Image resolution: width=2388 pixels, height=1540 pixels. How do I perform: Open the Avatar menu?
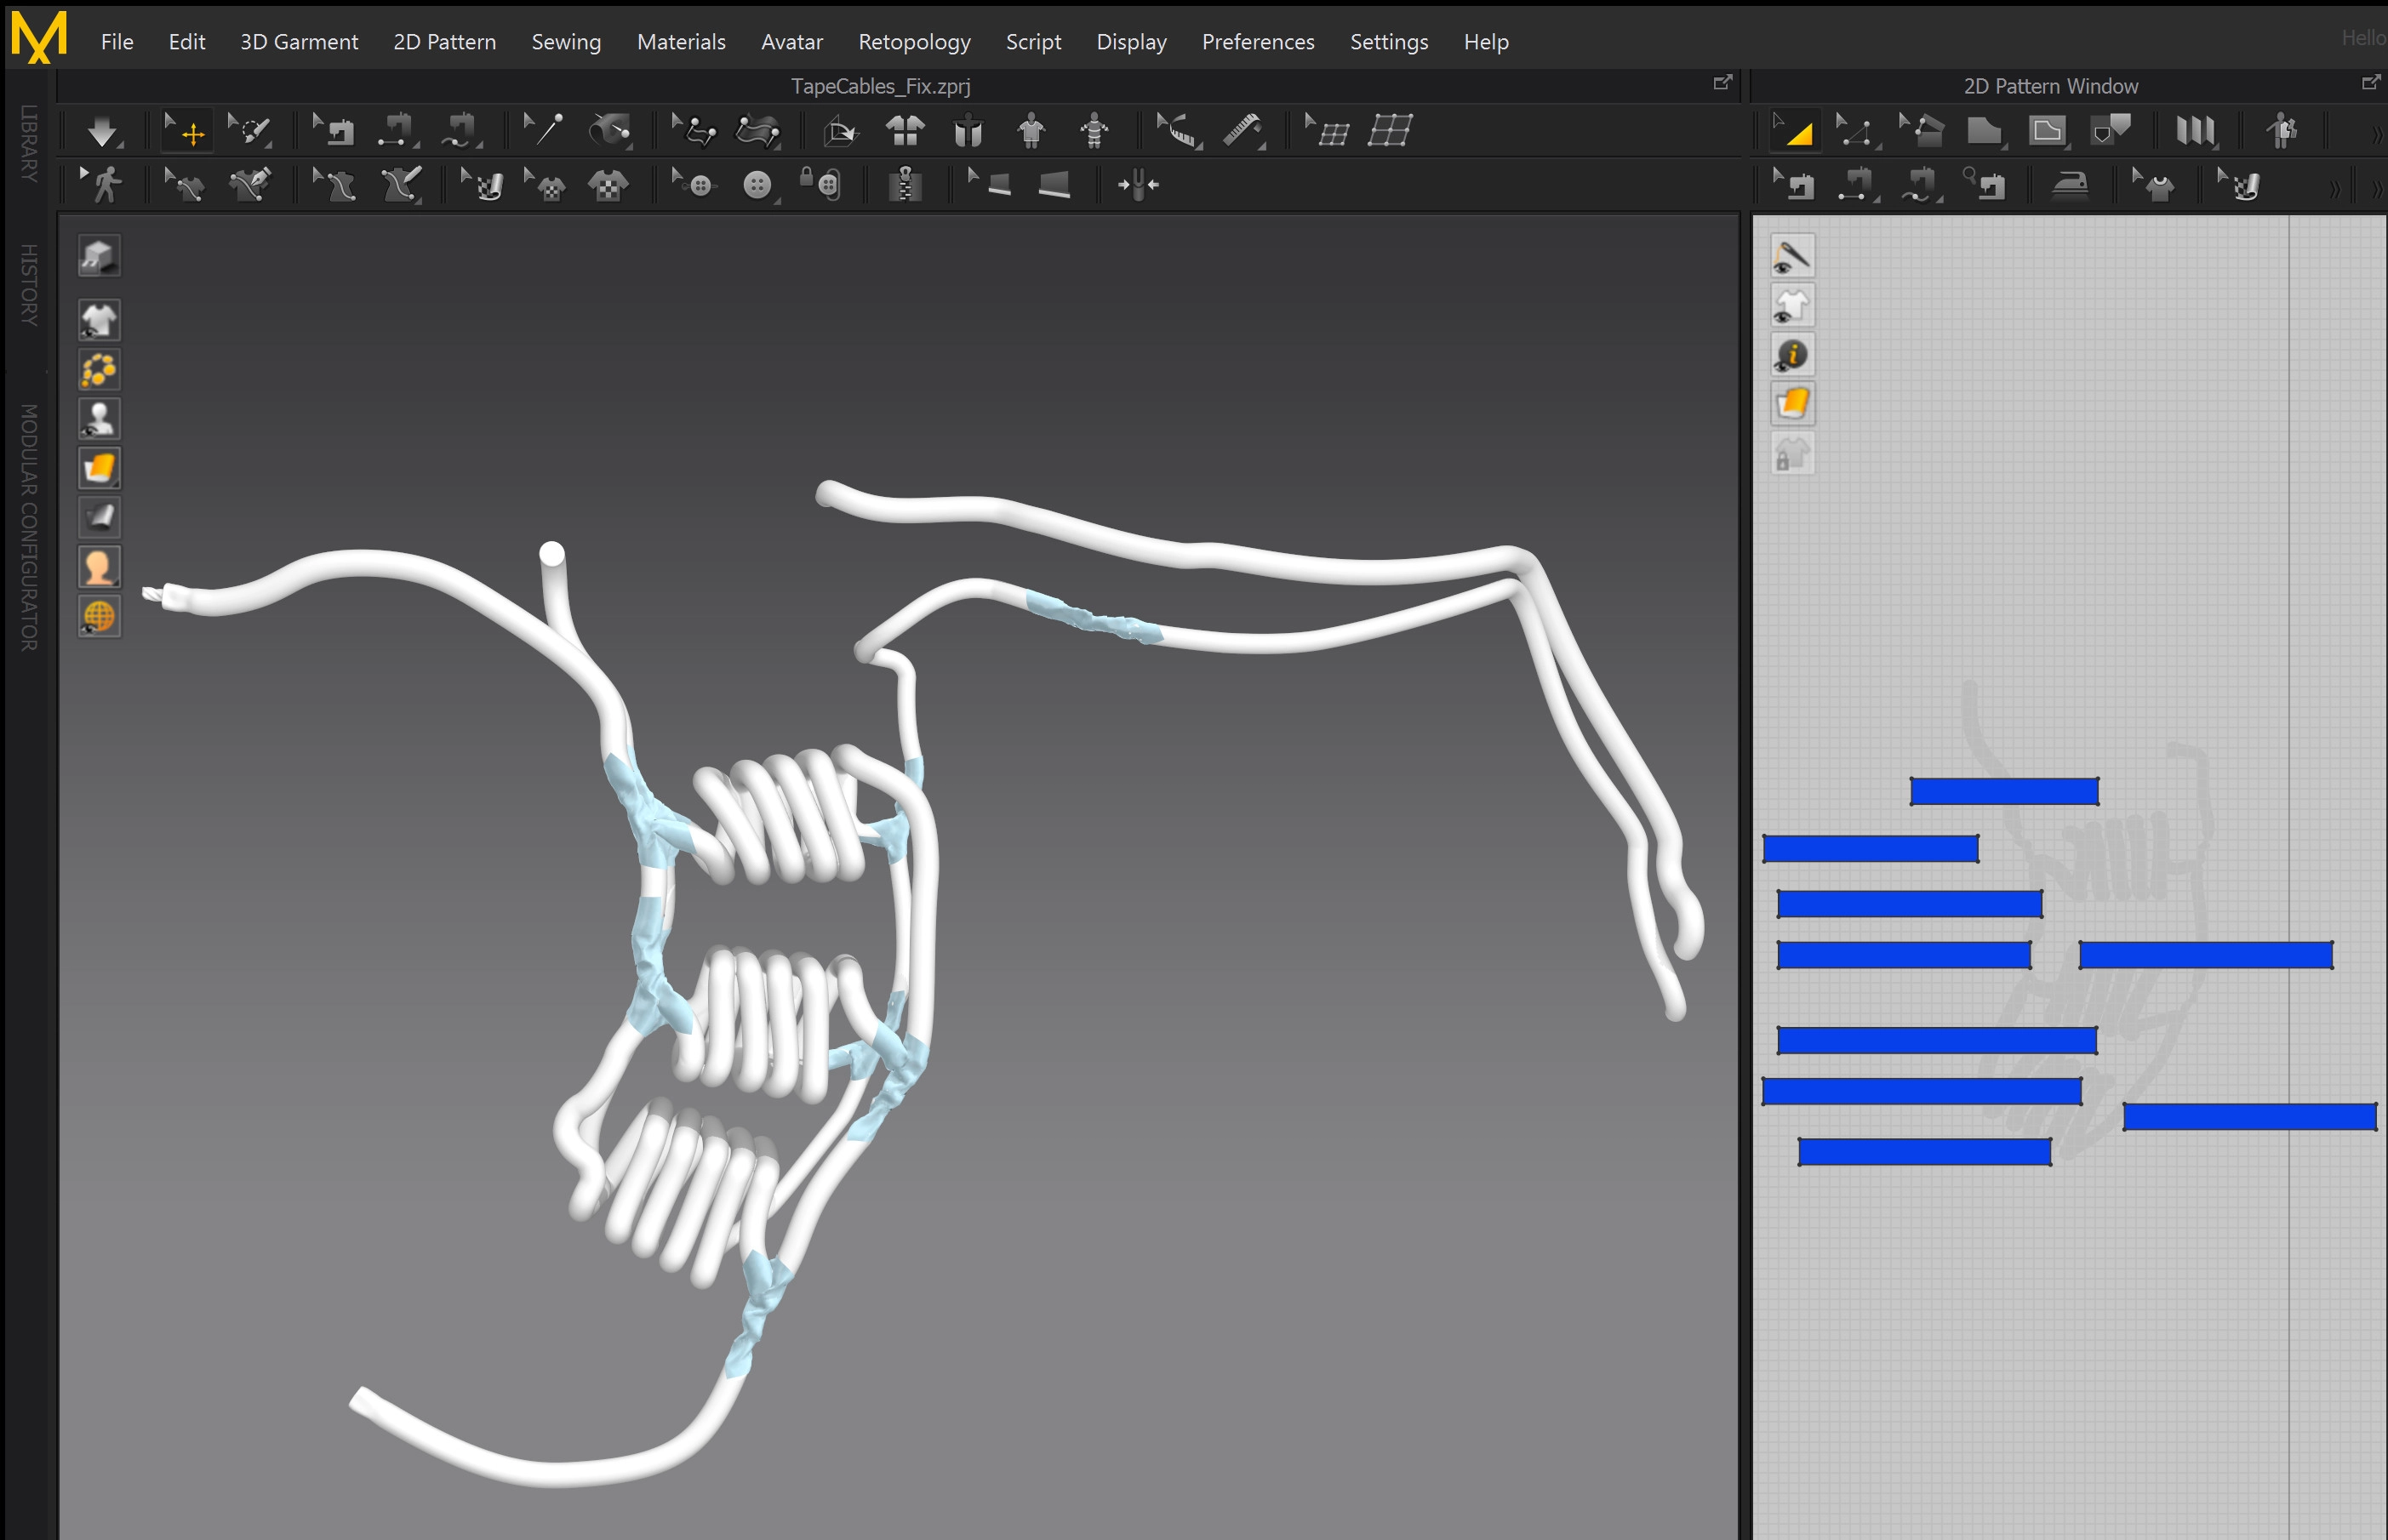coord(791,42)
